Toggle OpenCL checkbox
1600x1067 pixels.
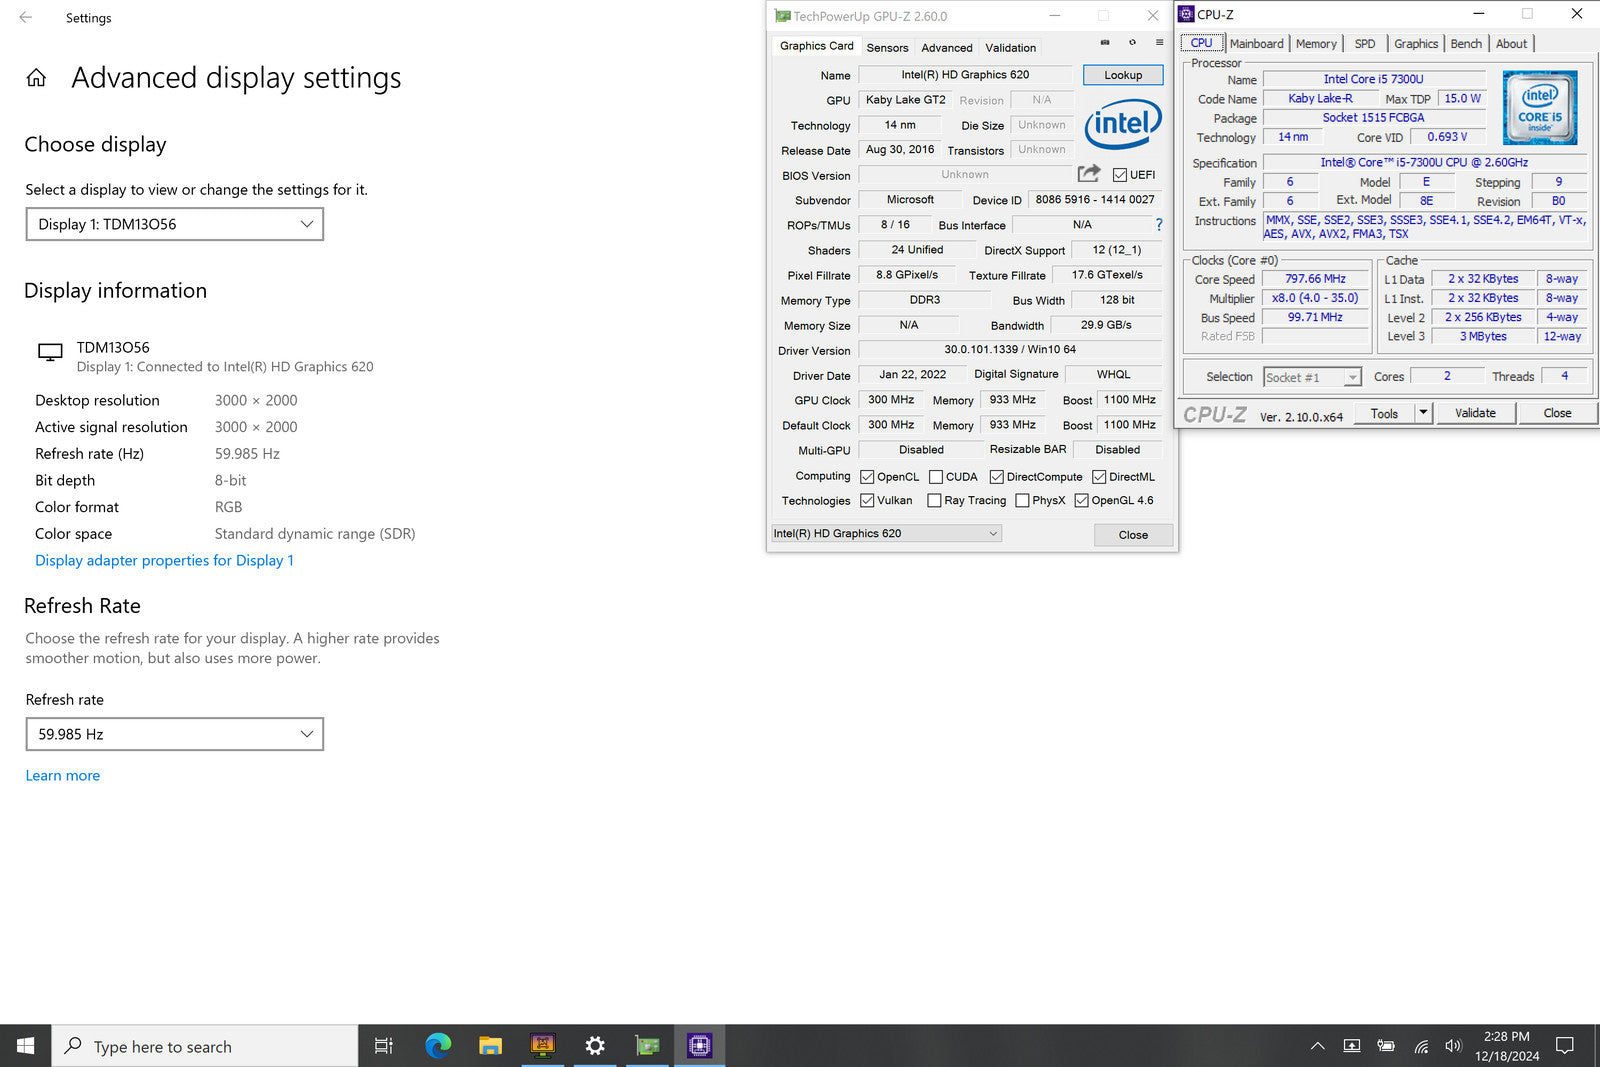coord(867,477)
